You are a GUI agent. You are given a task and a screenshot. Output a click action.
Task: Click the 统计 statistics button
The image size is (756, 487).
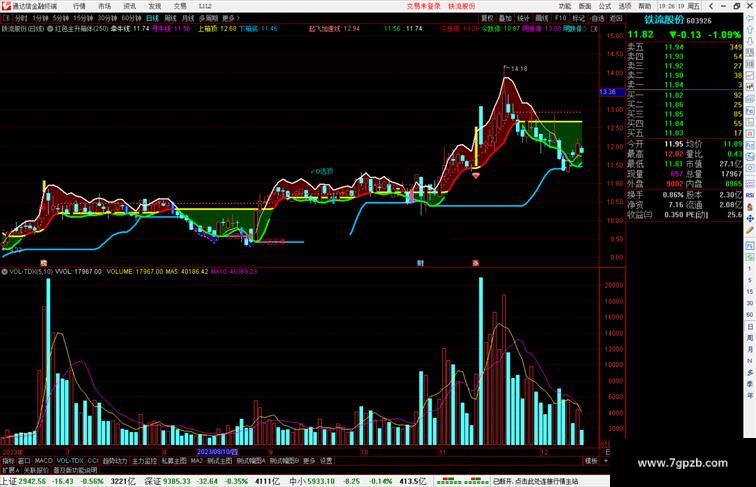point(524,18)
